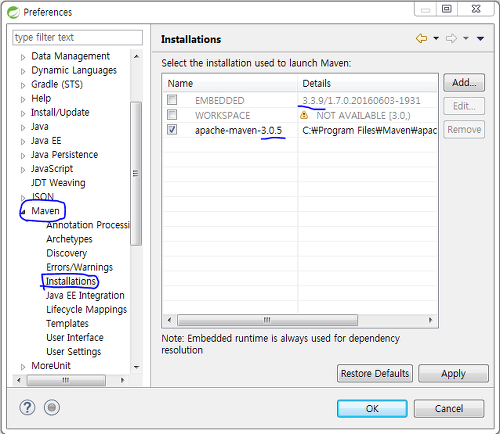Select JDT Weaving in the tree
500x434 pixels.
[58, 183]
